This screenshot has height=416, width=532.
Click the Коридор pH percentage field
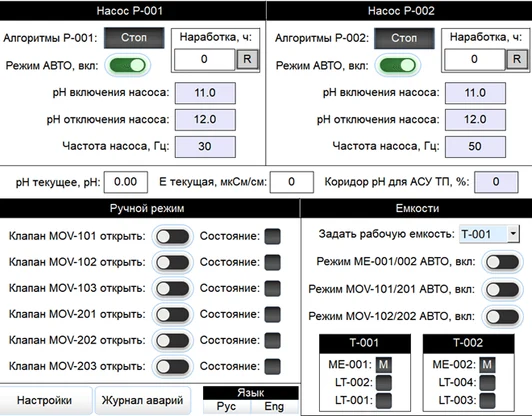click(496, 182)
